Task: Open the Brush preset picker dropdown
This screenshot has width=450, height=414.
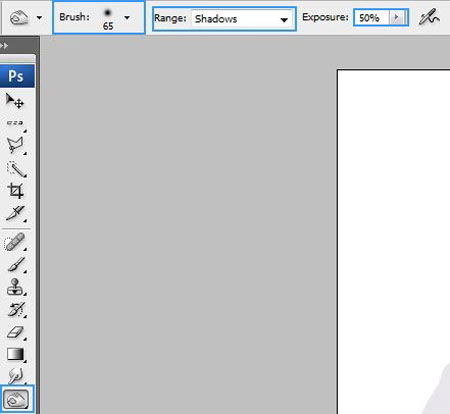Action: coord(127,17)
